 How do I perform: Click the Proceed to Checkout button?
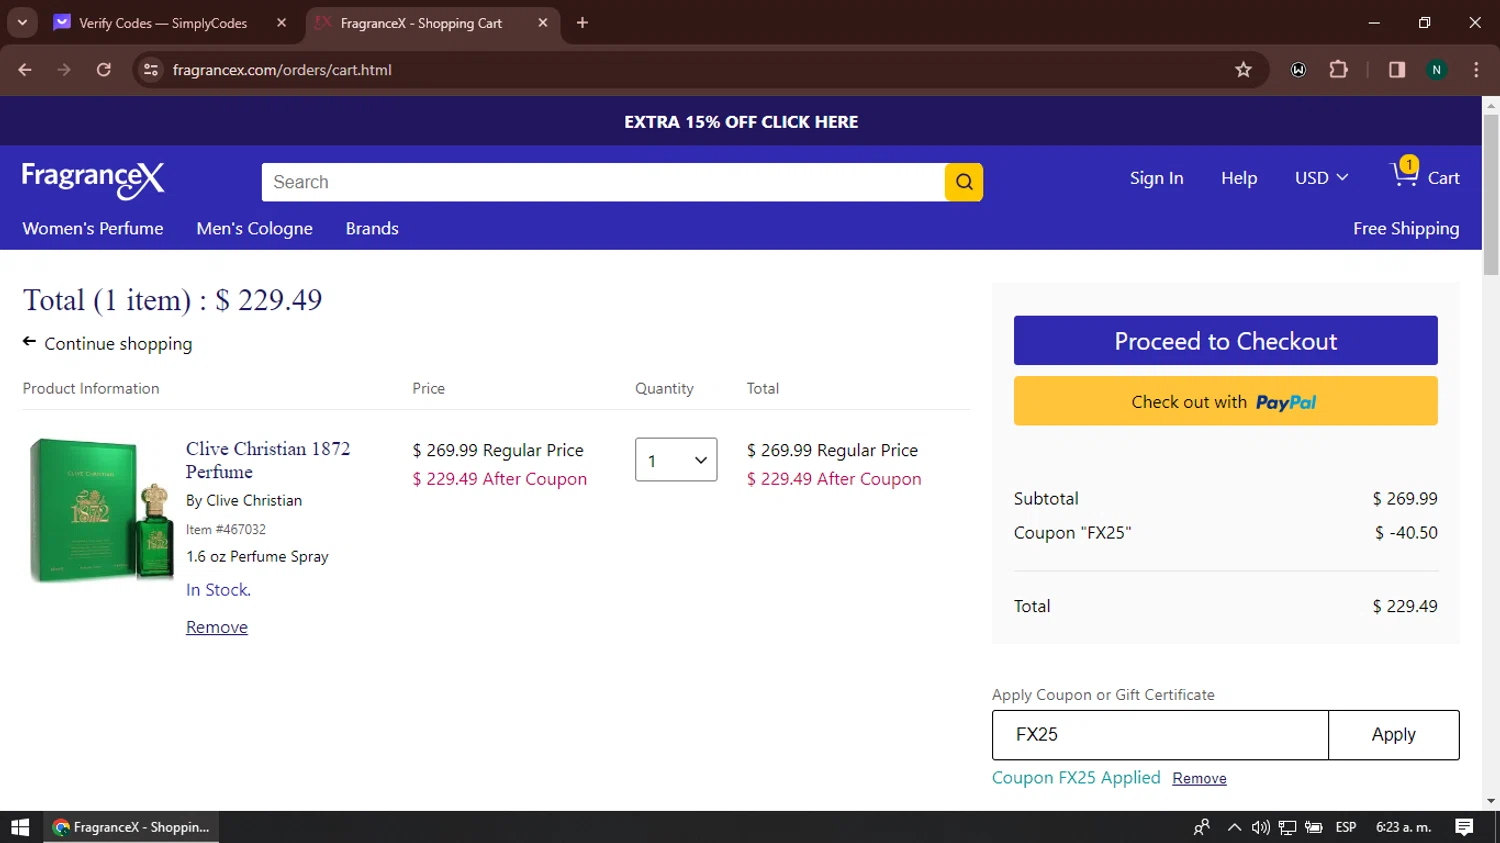1226,341
